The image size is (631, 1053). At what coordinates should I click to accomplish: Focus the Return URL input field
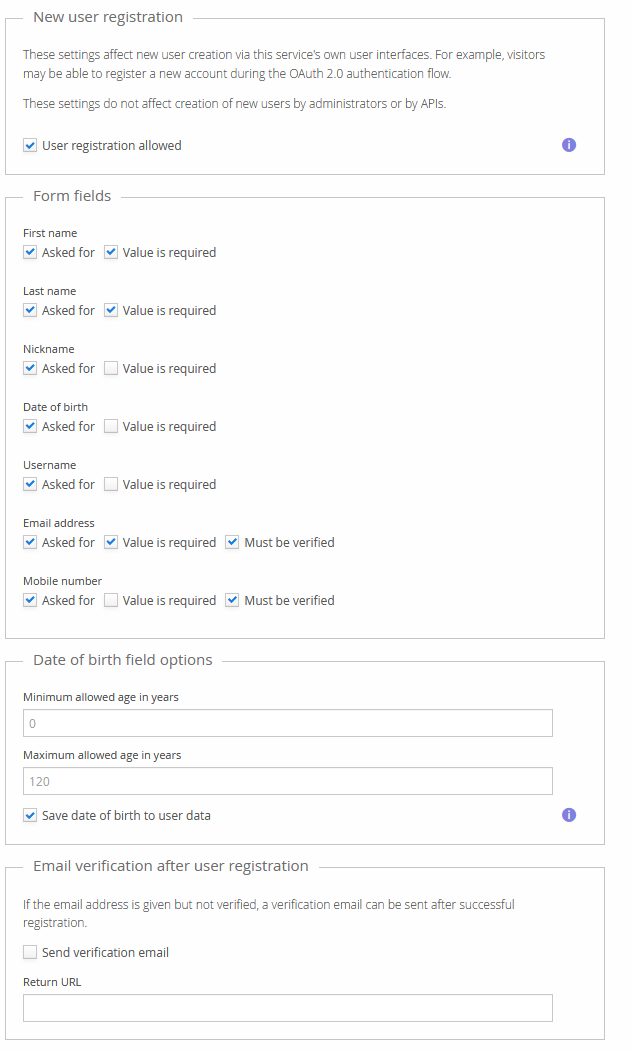(x=287, y=1008)
